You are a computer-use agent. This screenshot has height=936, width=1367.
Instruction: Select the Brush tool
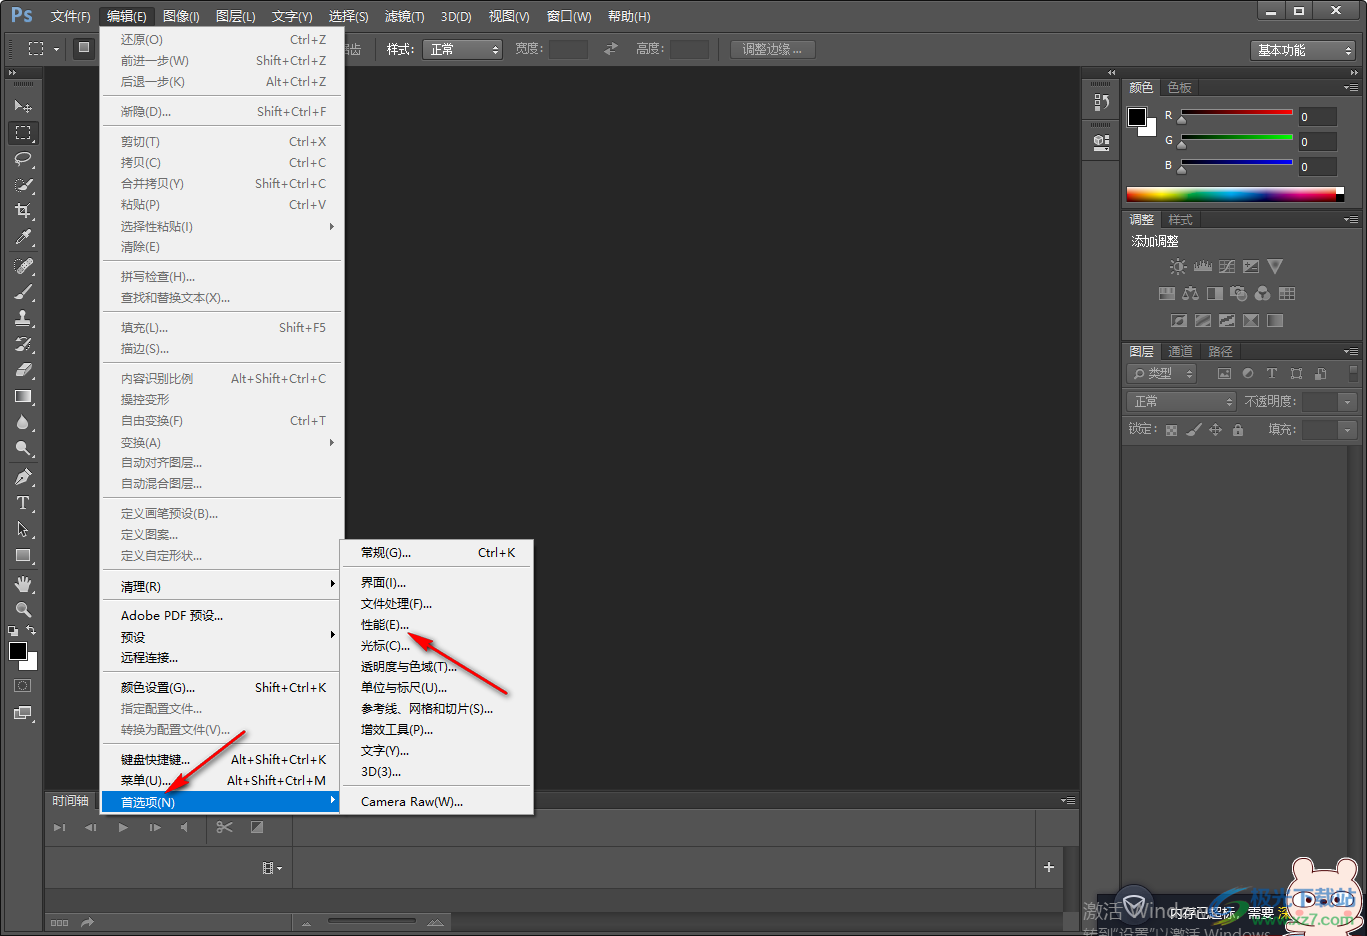point(23,292)
